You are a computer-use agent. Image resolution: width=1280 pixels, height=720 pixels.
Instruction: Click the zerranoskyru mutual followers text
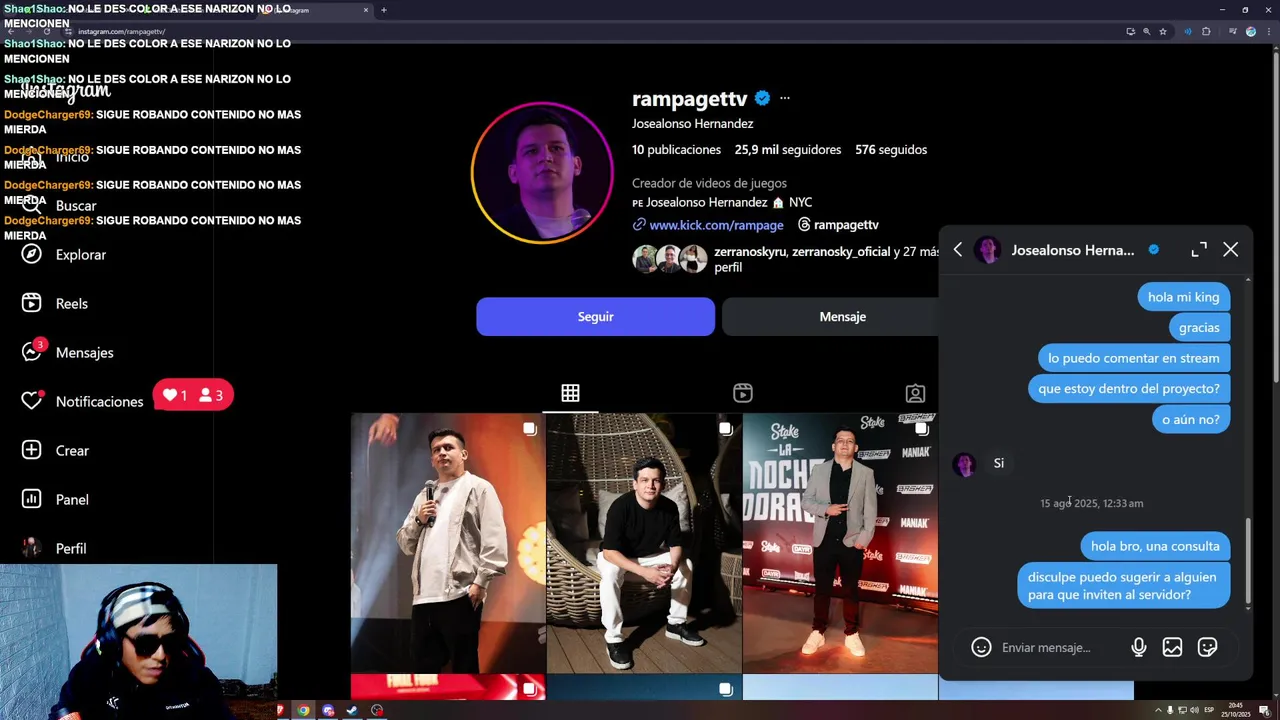coord(750,252)
